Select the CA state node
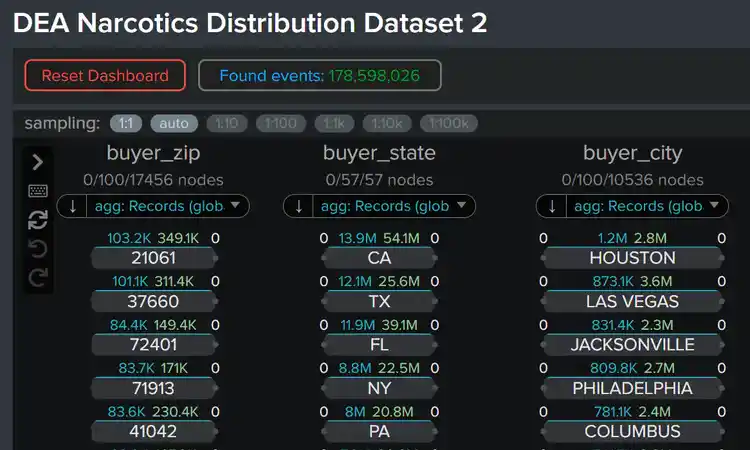750x450 pixels. [379, 258]
